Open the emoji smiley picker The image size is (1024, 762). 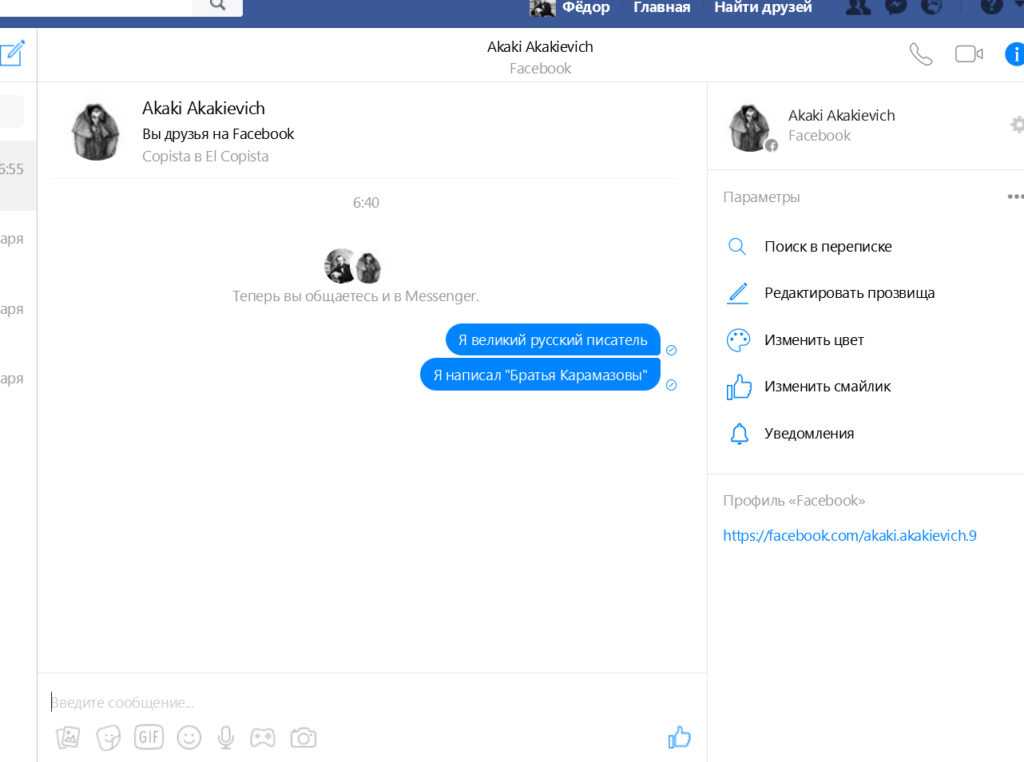click(189, 738)
